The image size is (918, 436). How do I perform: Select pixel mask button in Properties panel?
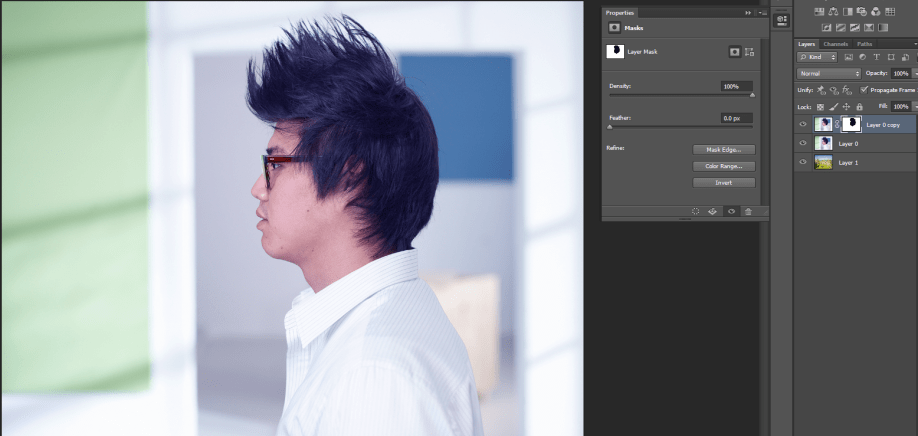[735, 52]
